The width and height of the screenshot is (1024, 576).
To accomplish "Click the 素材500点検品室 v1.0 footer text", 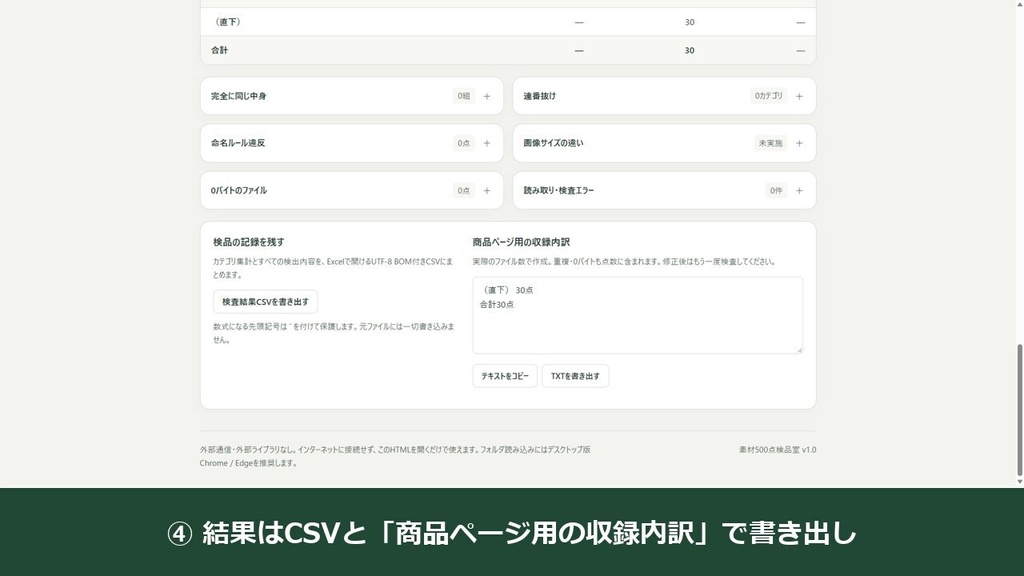I will click(x=778, y=450).
